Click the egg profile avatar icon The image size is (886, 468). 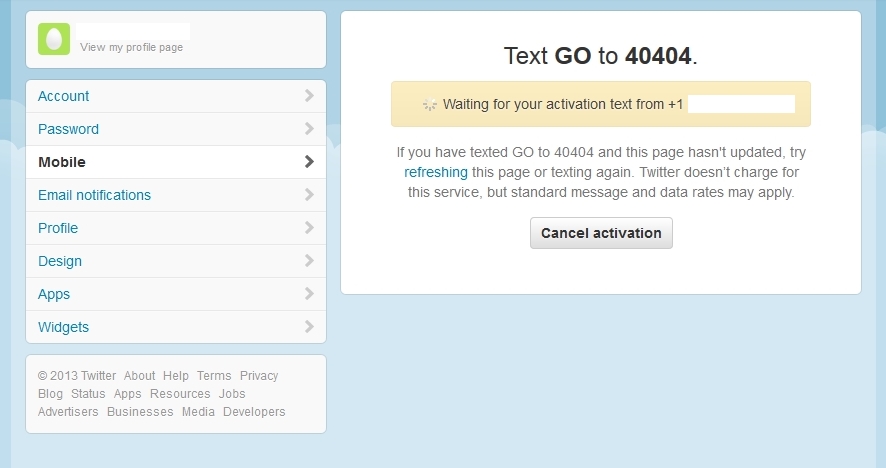click(x=54, y=39)
